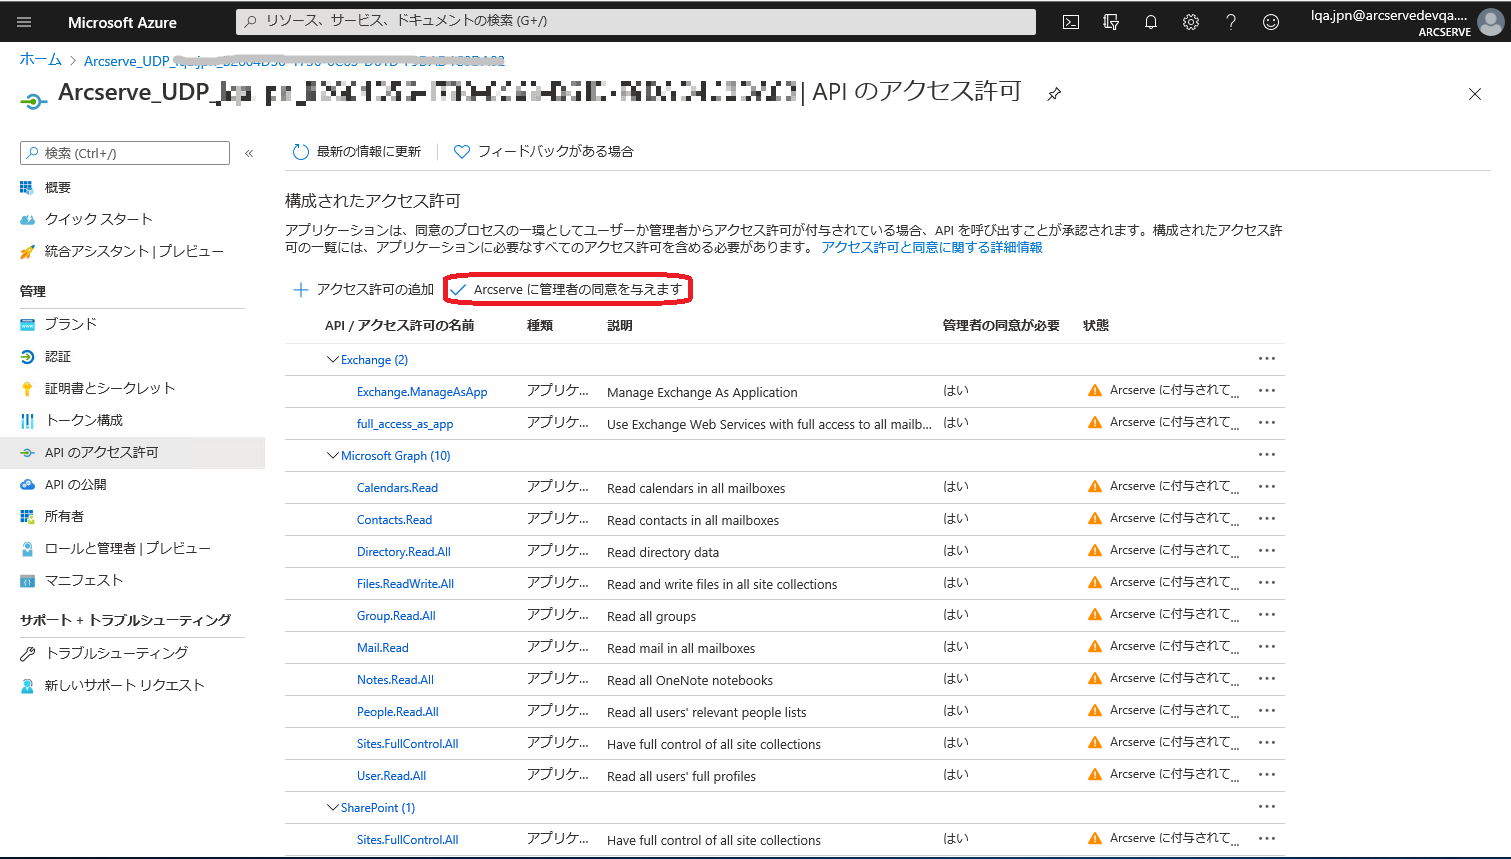Collapse the left menu with double chevron
The image size is (1511, 859).
pos(249,153)
